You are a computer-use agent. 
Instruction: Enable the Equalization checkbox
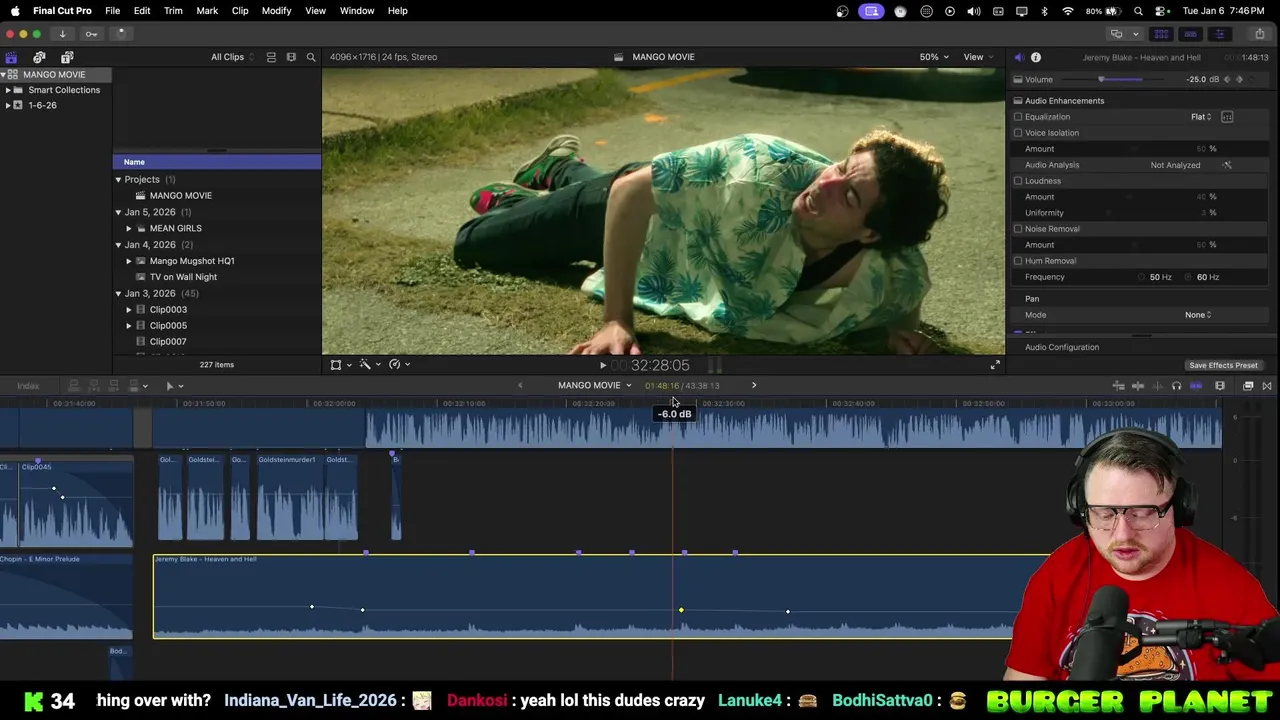coord(1018,117)
